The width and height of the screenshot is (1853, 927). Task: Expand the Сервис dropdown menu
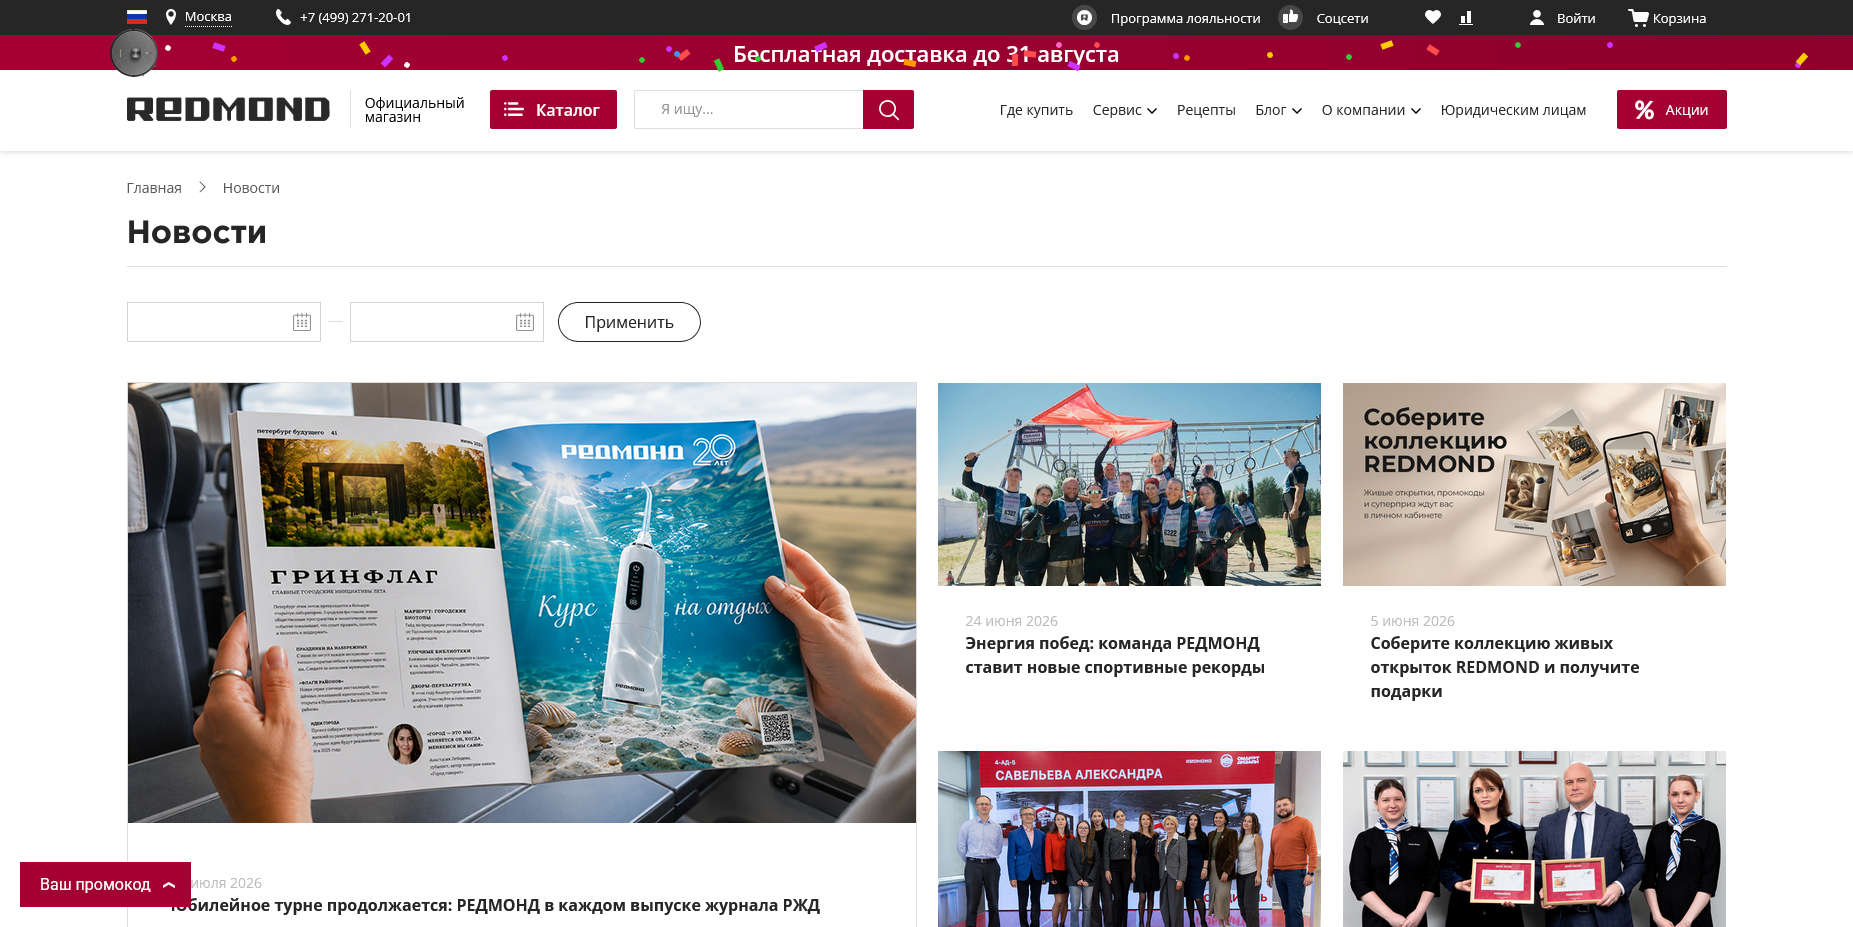pos(1125,110)
